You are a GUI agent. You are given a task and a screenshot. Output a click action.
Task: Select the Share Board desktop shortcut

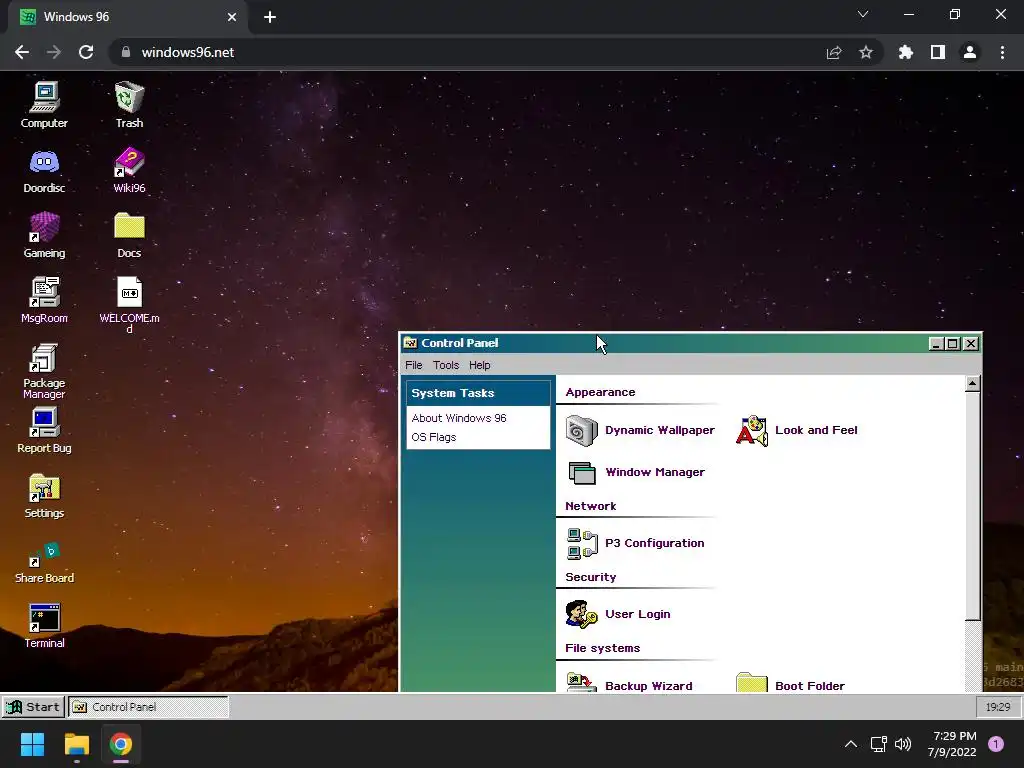44,562
